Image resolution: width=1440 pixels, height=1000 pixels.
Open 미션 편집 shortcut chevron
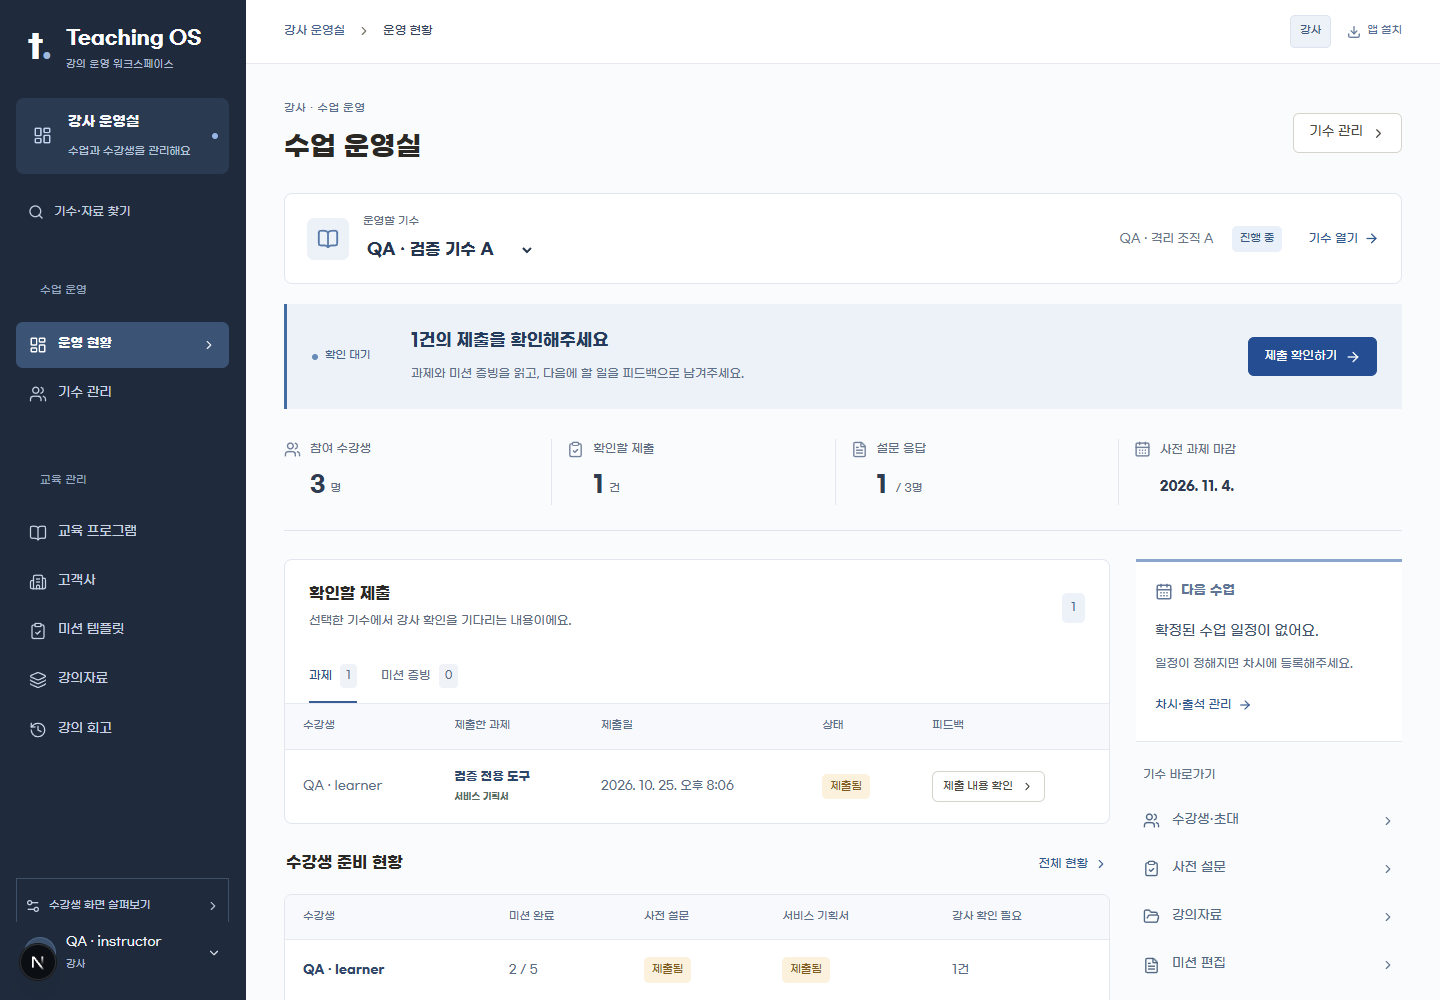point(1388,965)
